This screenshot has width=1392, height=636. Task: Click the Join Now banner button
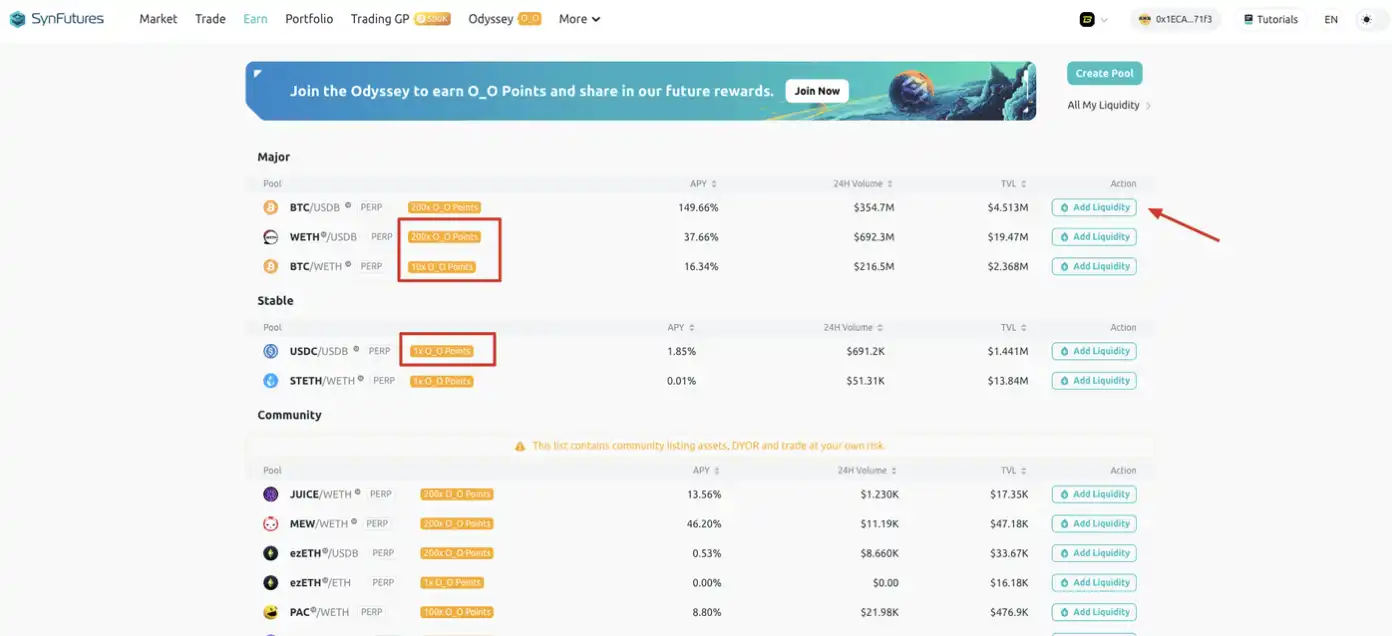[x=816, y=90]
